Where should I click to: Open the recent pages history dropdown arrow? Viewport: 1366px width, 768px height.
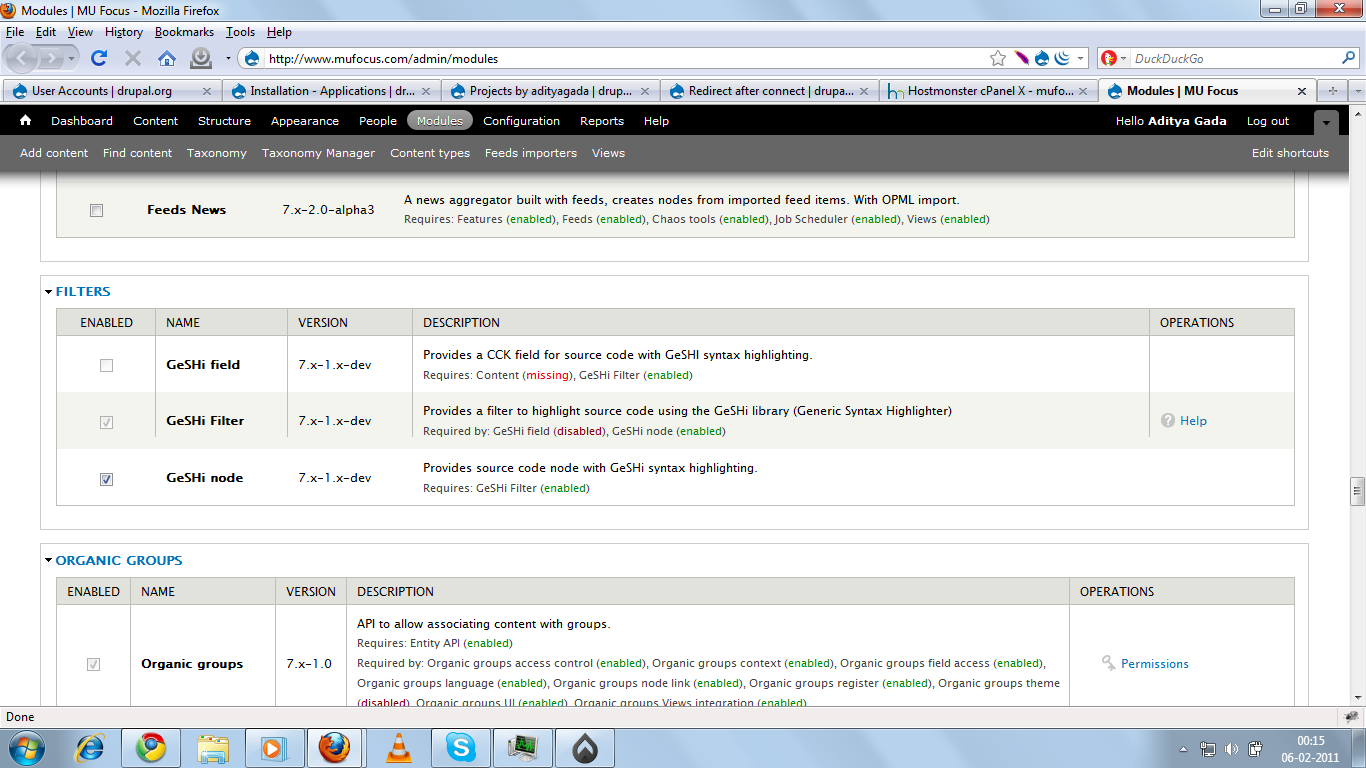point(71,58)
